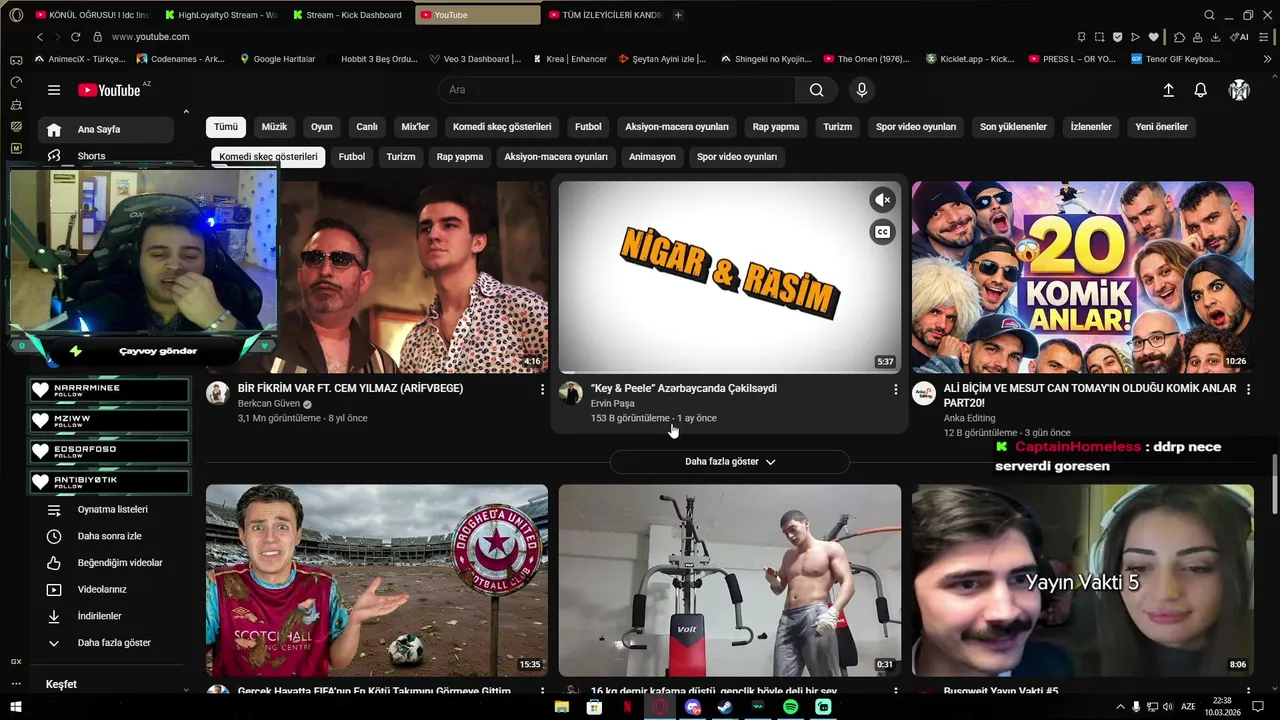
Task: Open Netflix from the taskbar
Action: click(x=627, y=707)
